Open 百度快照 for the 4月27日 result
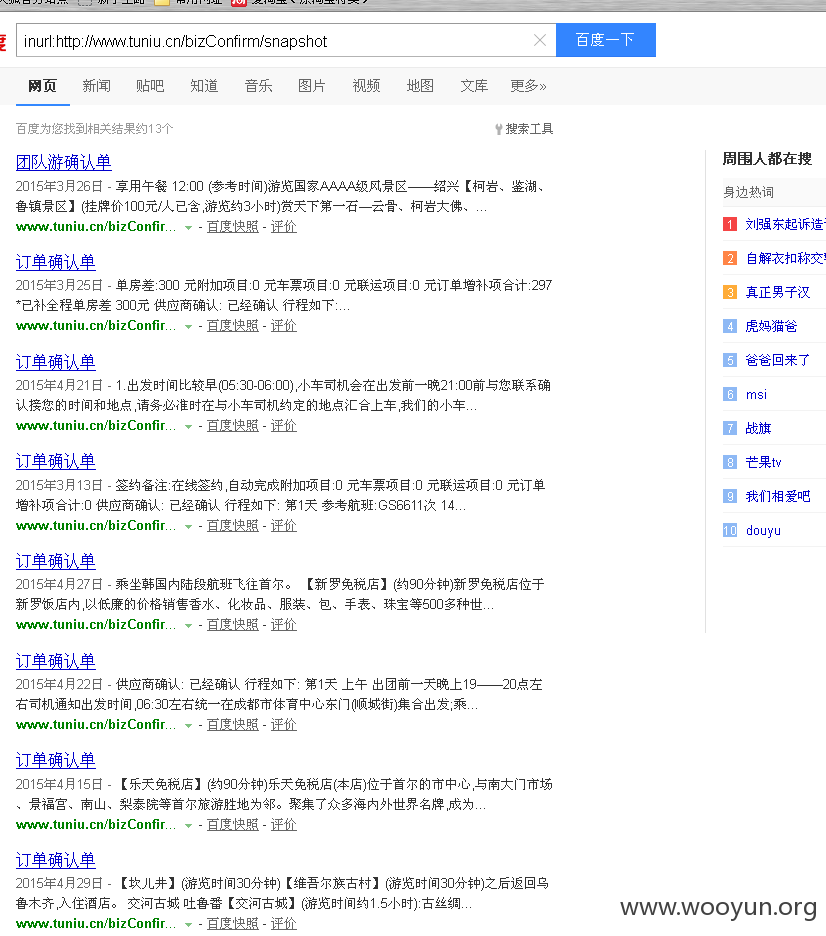 click(233, 625)
